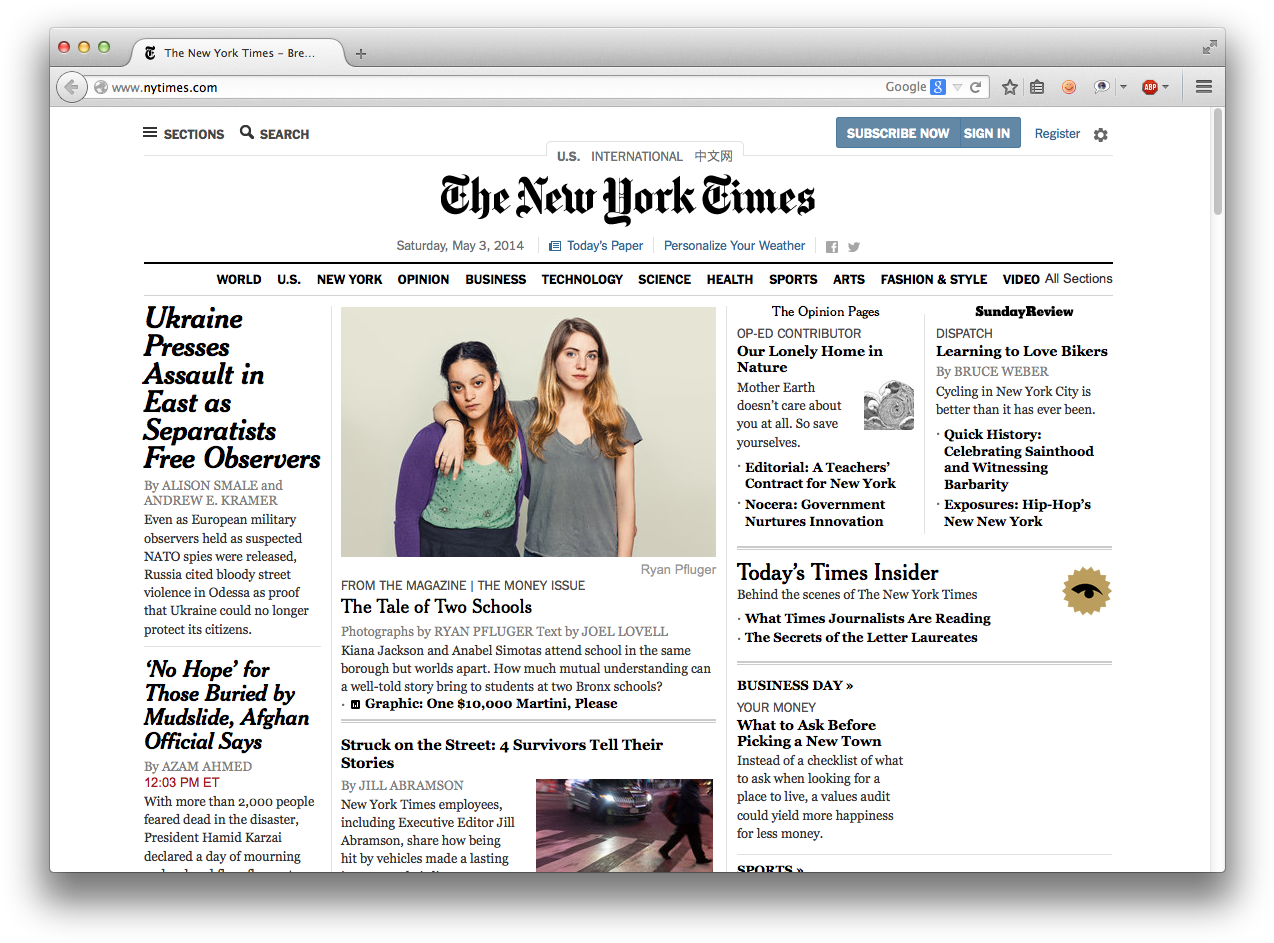Click Sign In button
Image resolution: width=1274 pixels, height=943 pixels.
click(x=988, y=133)
